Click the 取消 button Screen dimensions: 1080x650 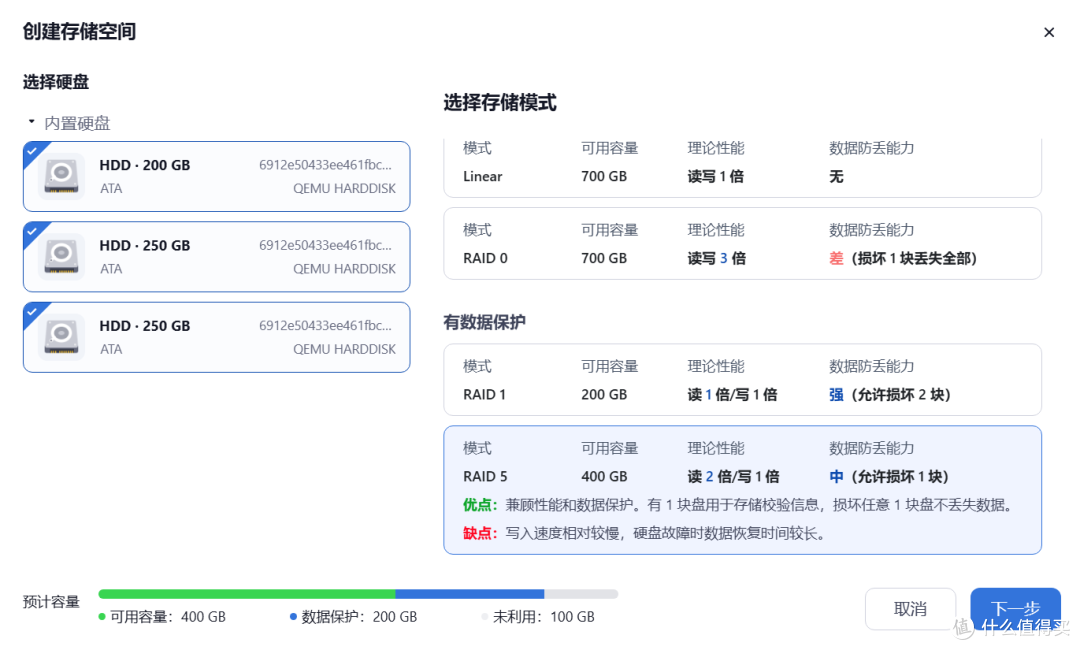tap(910, 608)
